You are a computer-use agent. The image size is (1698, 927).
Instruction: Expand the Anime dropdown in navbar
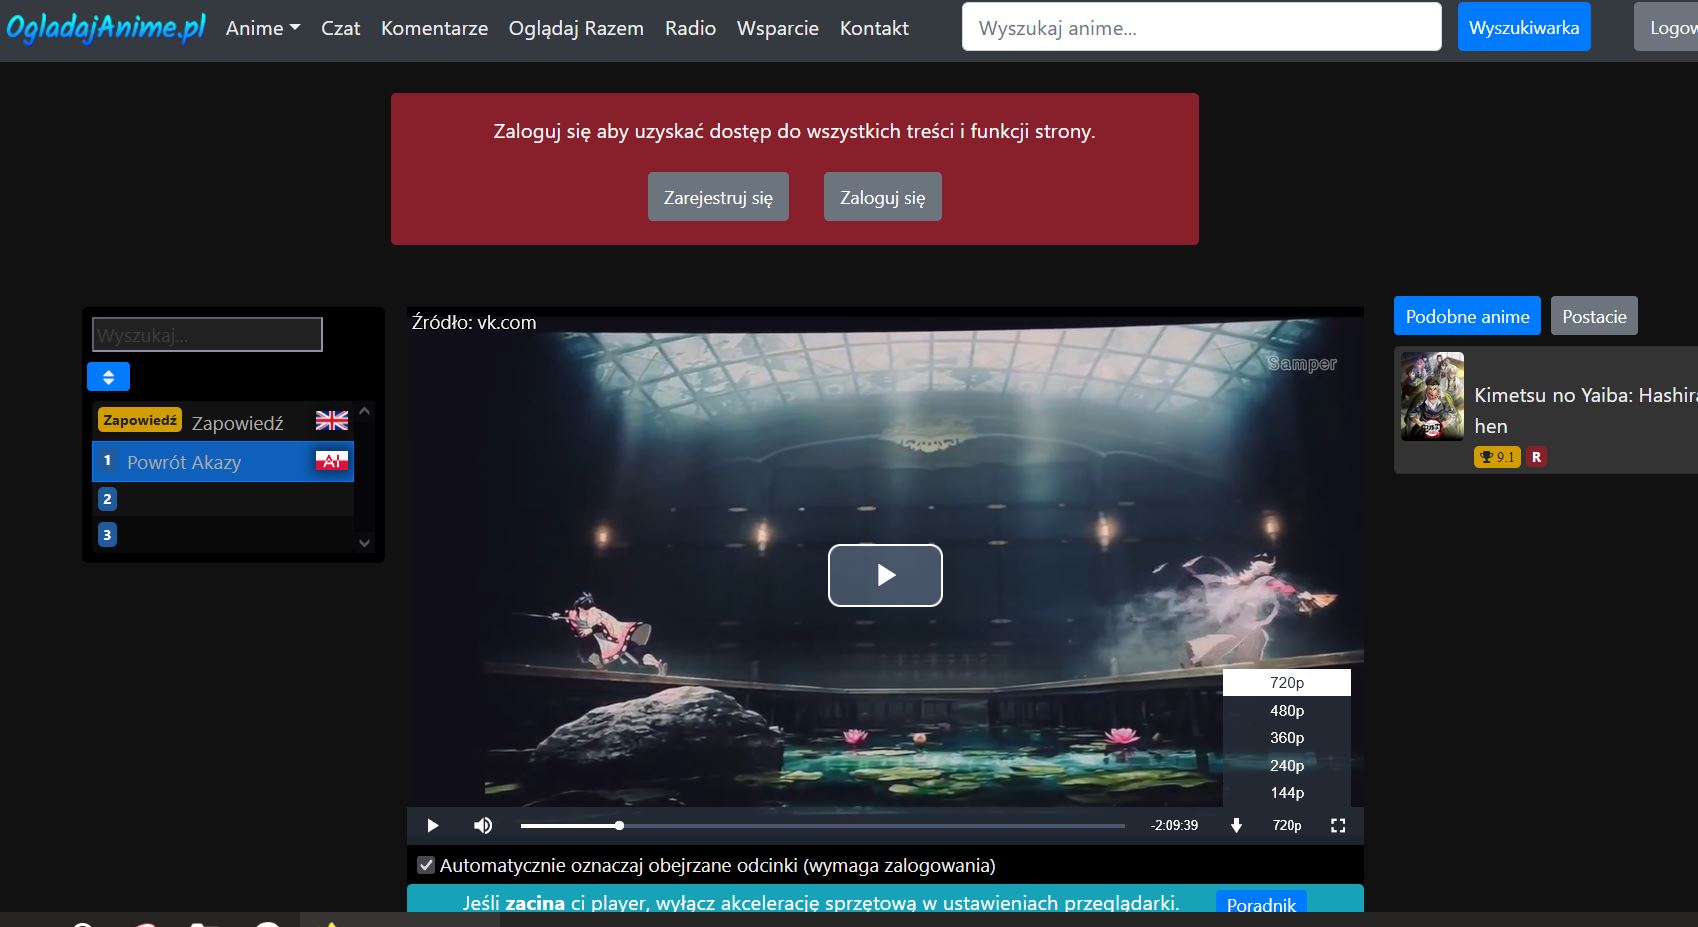[x=262, y=28]
